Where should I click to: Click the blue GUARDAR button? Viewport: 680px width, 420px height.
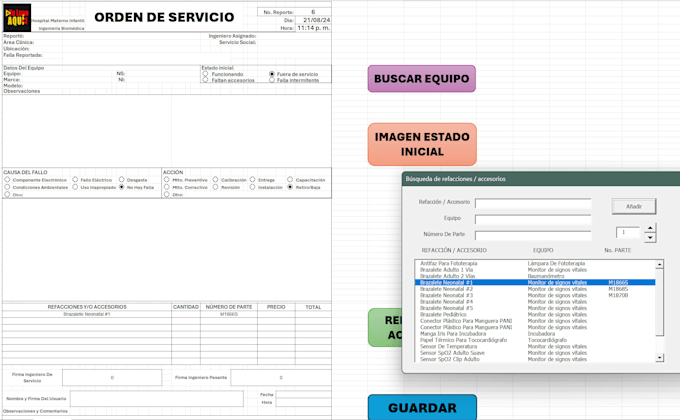[422, 407]
